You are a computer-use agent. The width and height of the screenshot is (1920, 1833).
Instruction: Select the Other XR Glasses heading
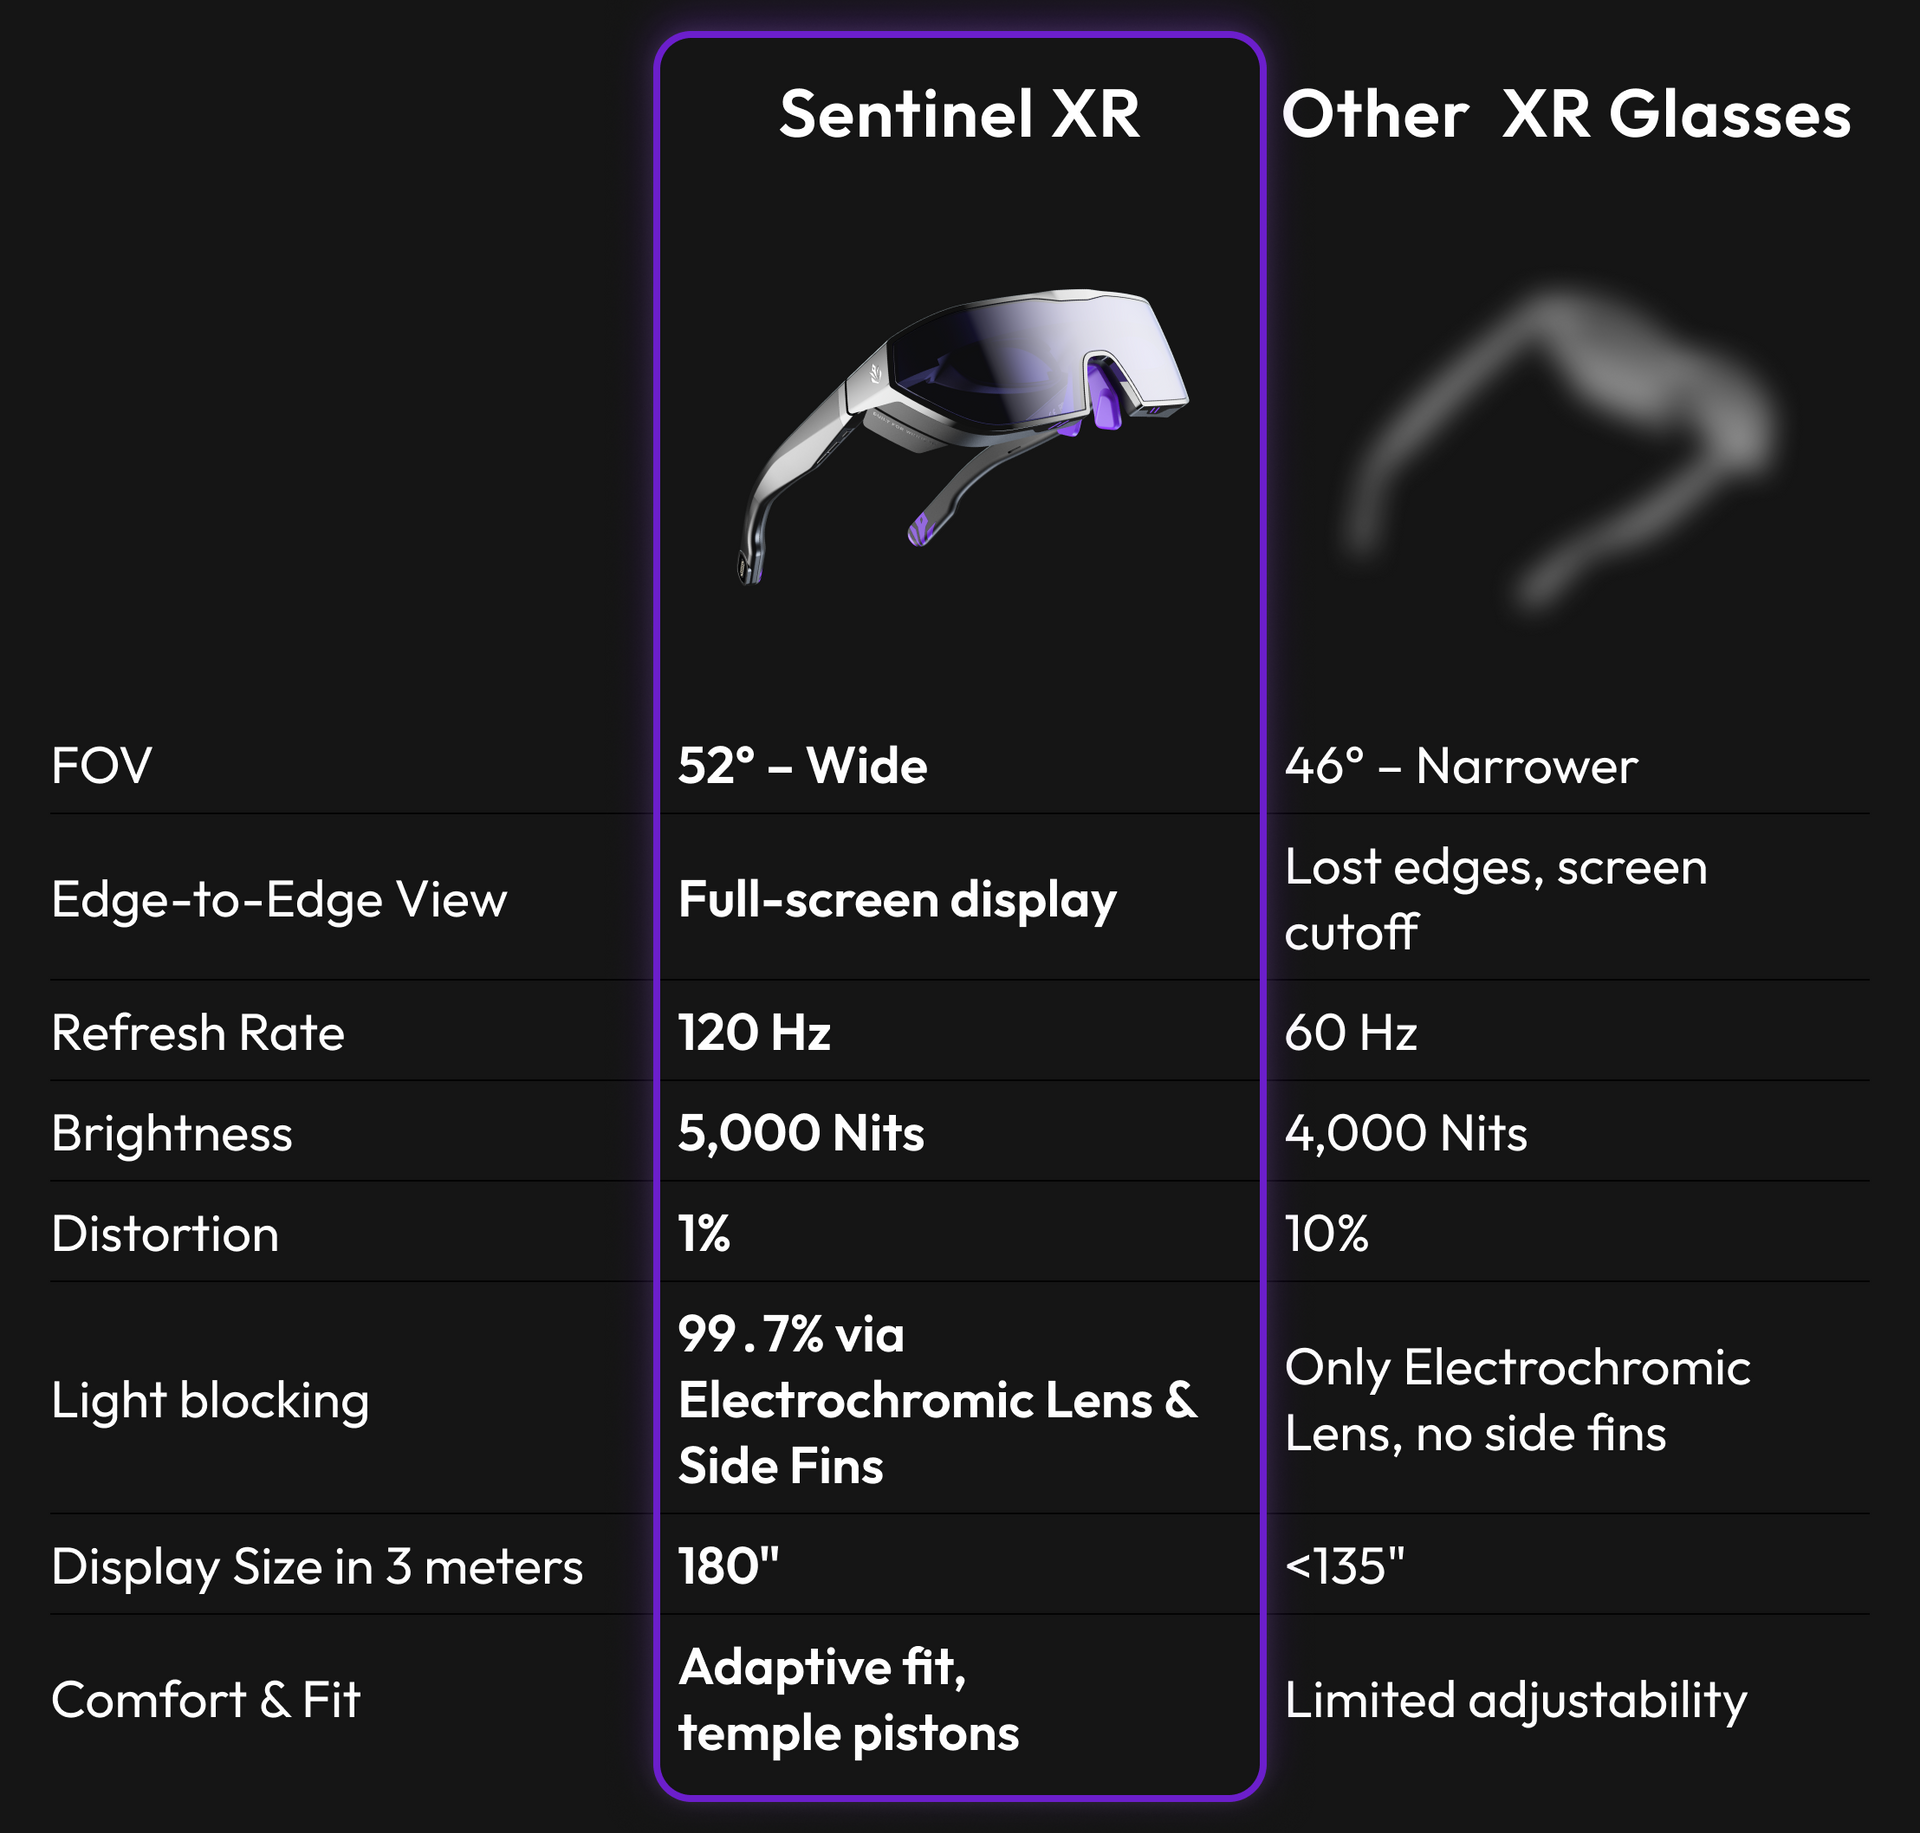[1566, 114]
